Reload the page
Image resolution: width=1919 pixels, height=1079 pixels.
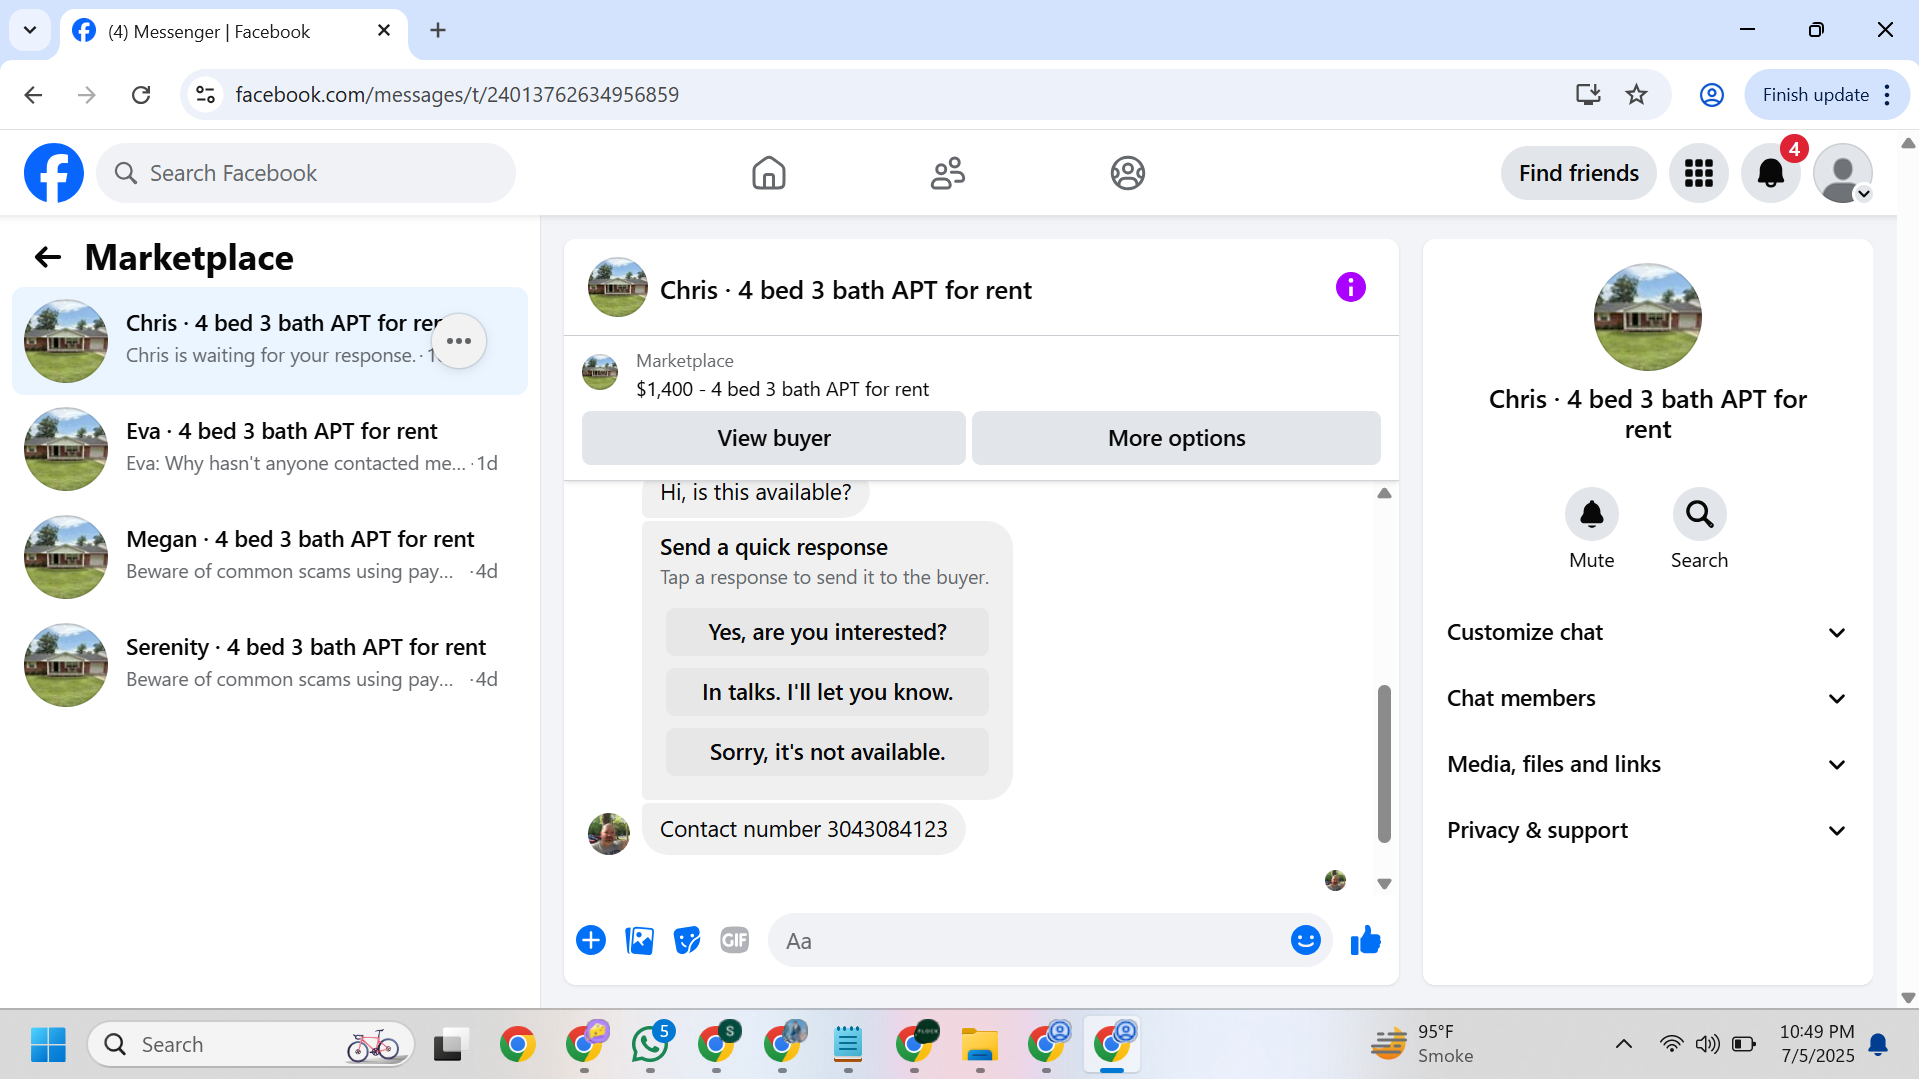click(141, 94)
